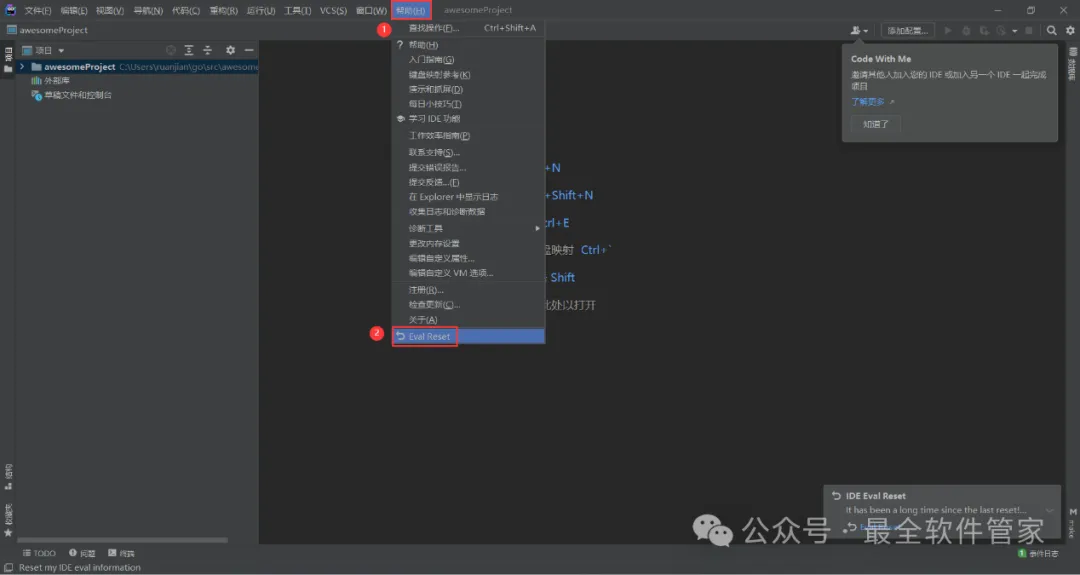Select 在 Explorer 中显示日志 menu item
This screenshot has height=575, width=1080.
[x=468, y=197]
